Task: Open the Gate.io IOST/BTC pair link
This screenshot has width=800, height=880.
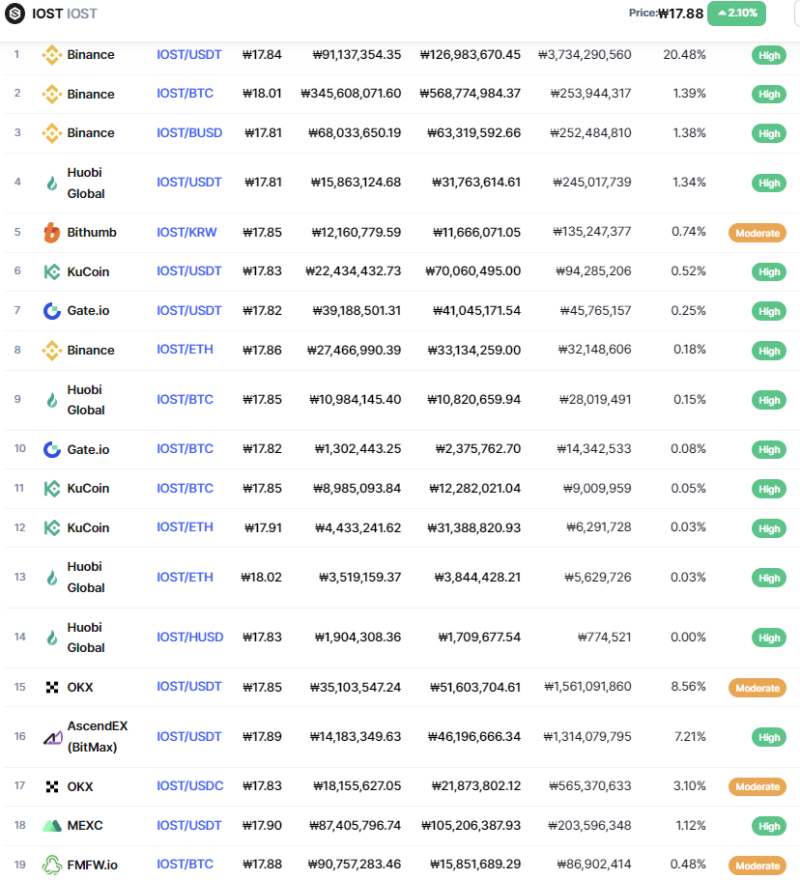Action: [x=185, y=448]
